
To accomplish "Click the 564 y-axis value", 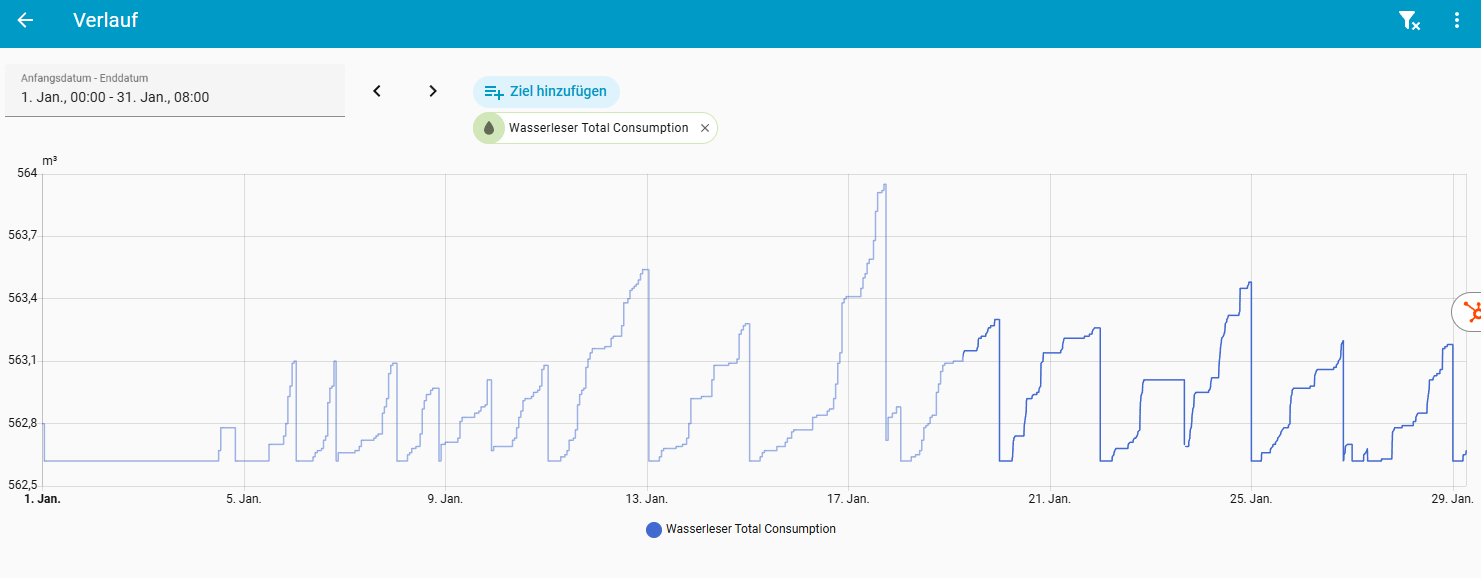I will 27,173.
